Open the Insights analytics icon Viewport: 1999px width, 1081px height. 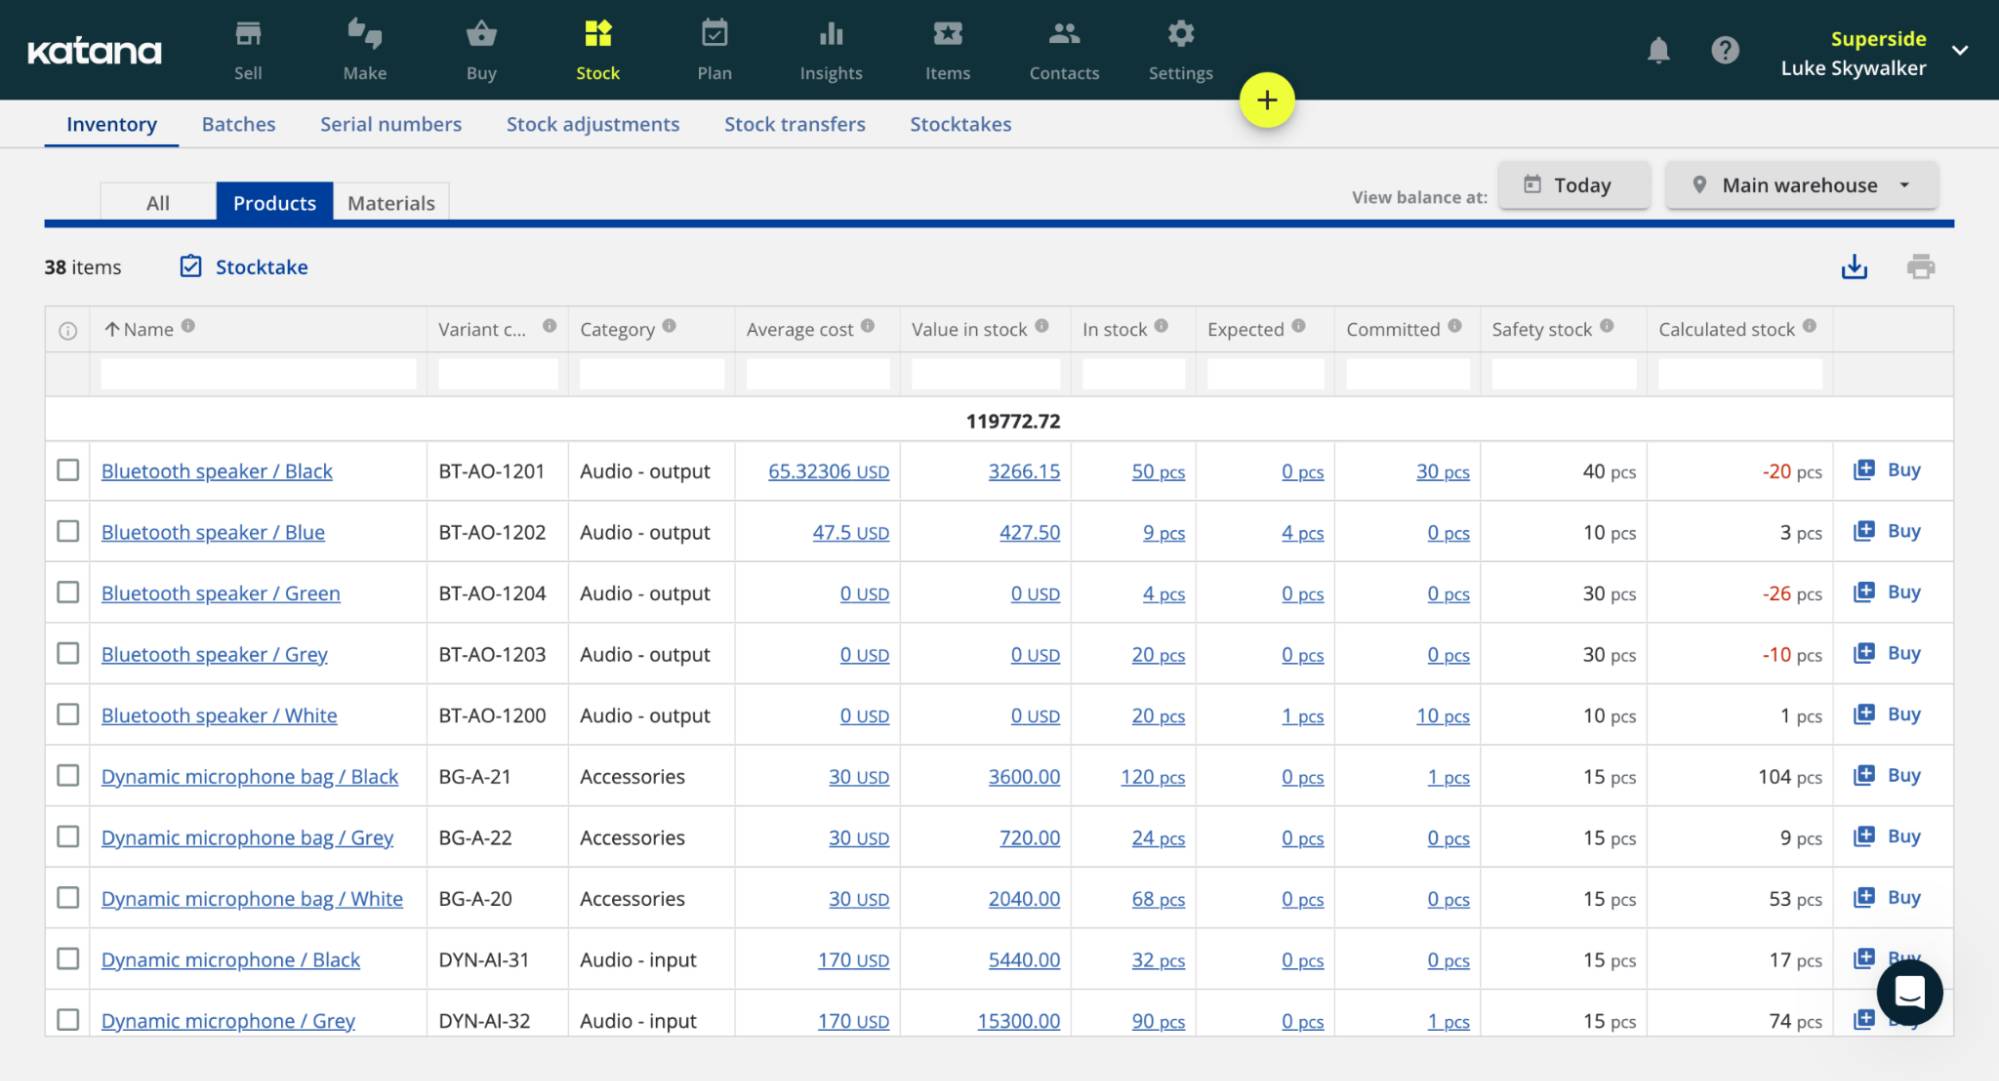coord(831,33)
